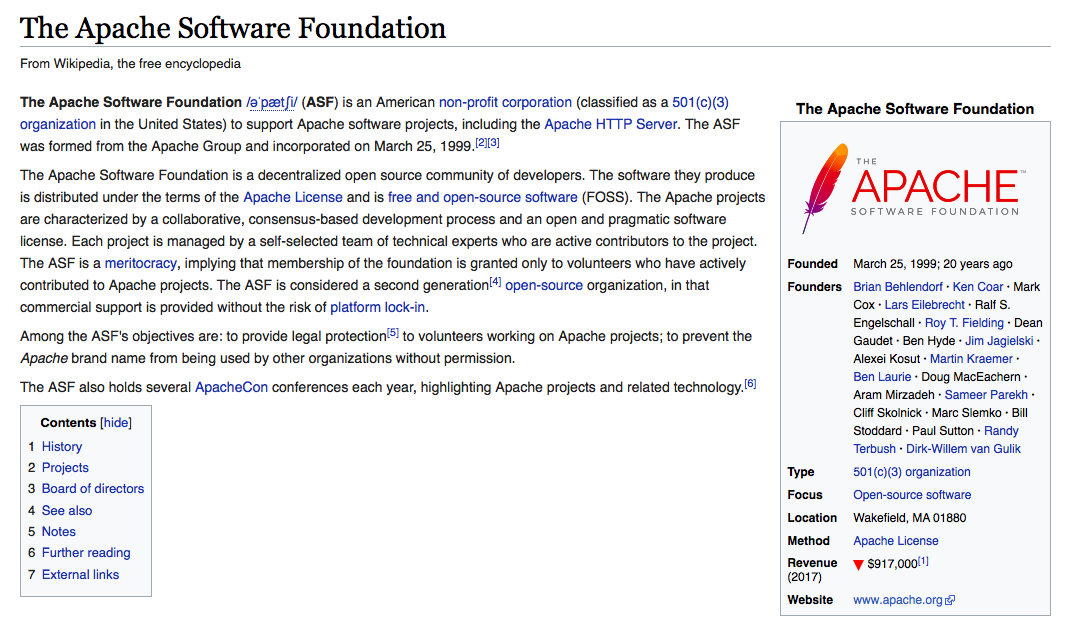Click the founding date March 25, 1999; 20 years ago
Screen dimensions: 1069x622
[x=933, y=264]
